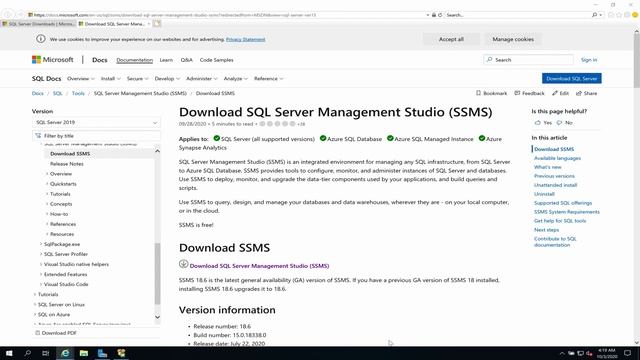Open Task View on taskbar
The image size is (640, 360).
[46, 353]
